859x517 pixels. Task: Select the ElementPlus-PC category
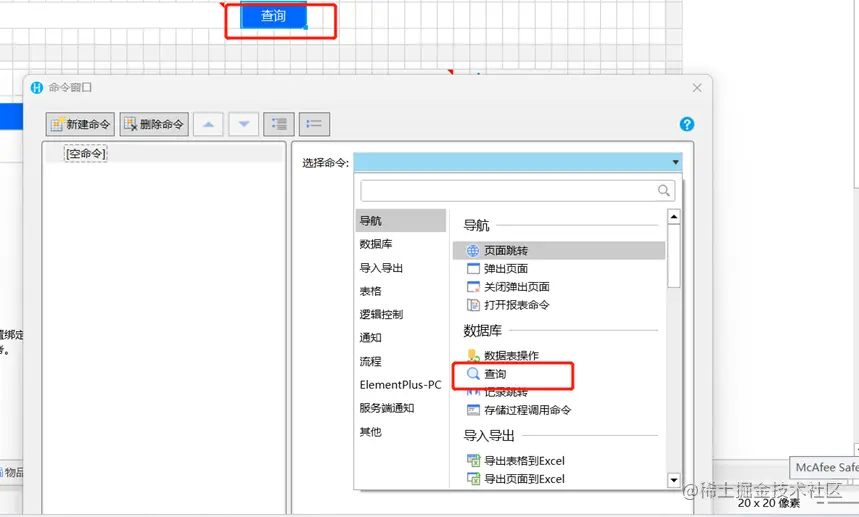click(x=400, y=385)
